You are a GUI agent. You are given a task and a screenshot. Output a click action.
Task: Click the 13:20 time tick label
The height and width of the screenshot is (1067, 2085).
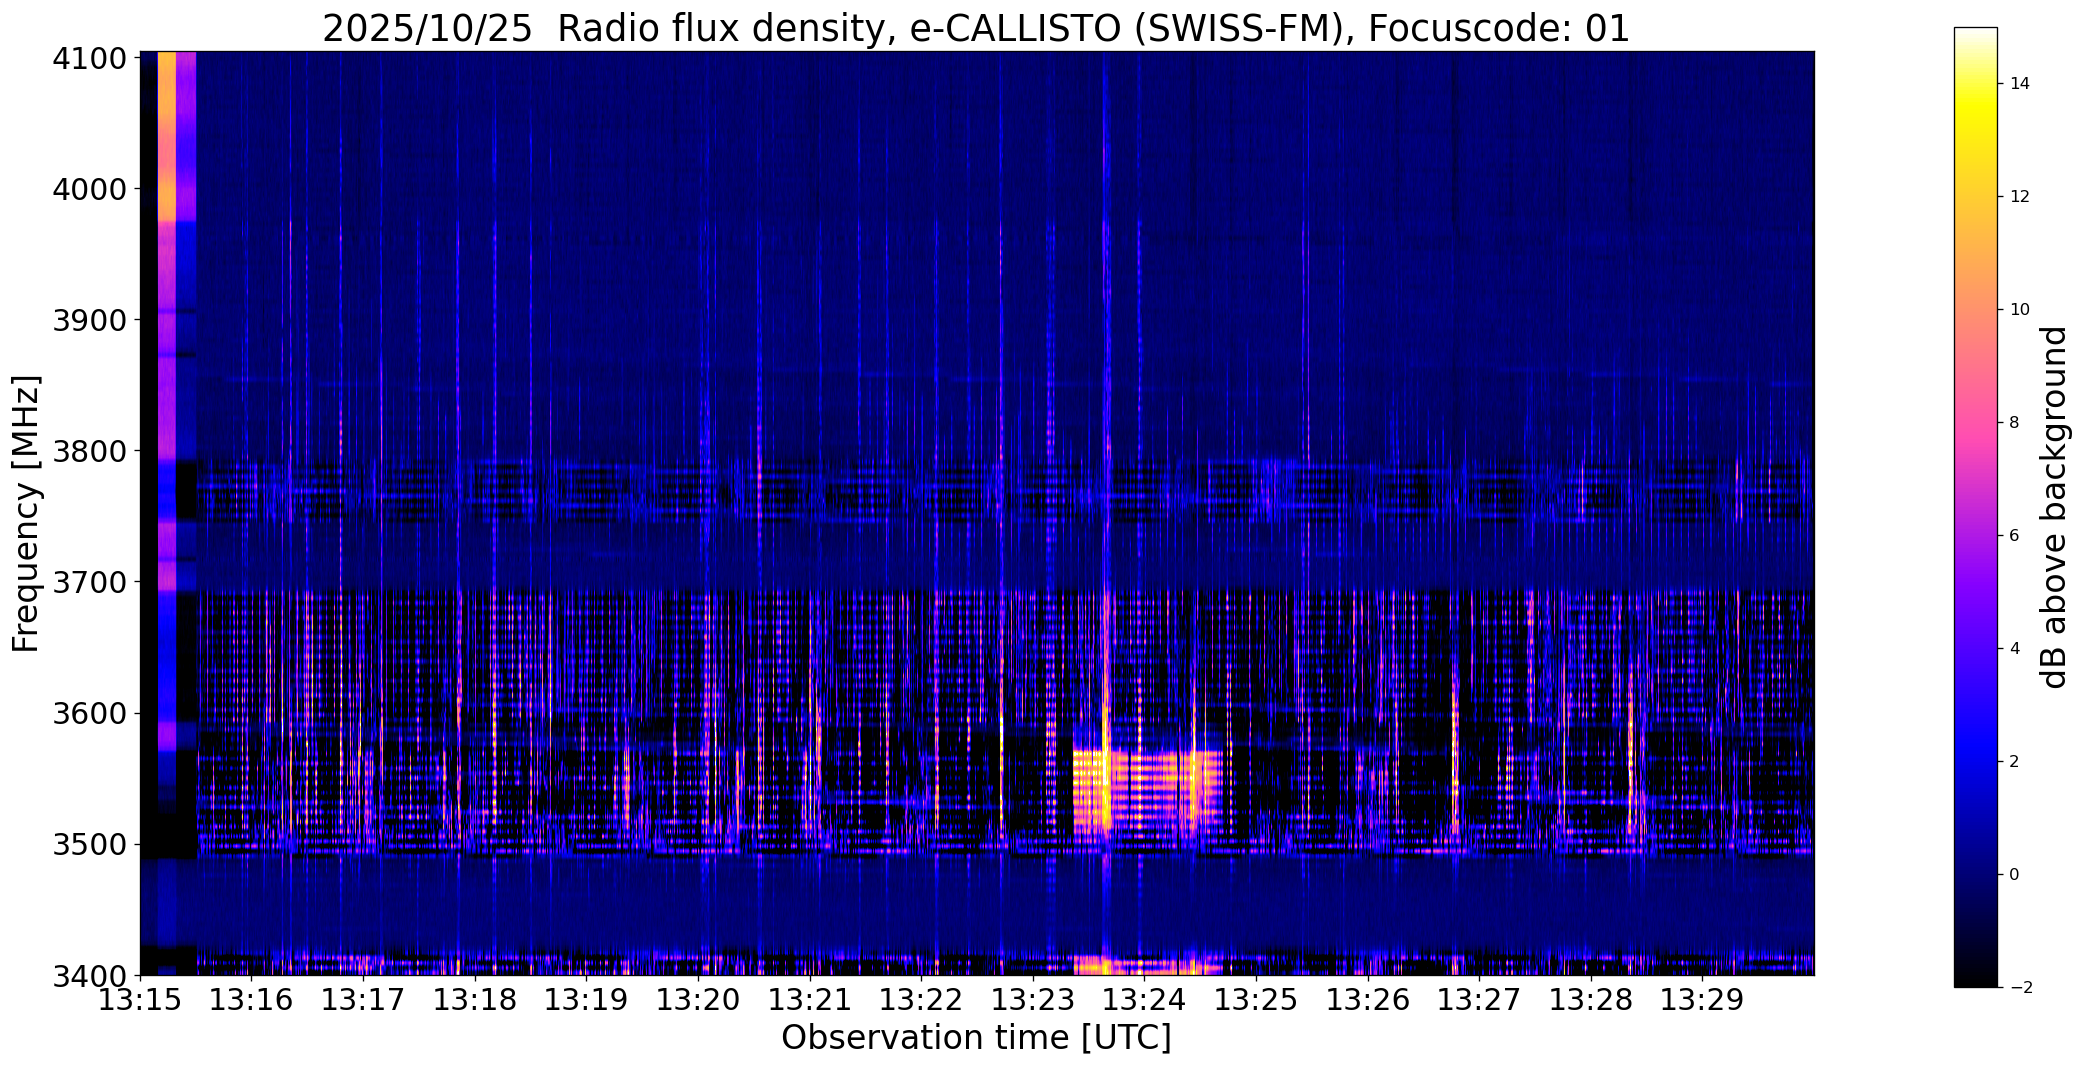pos(698,1000)
